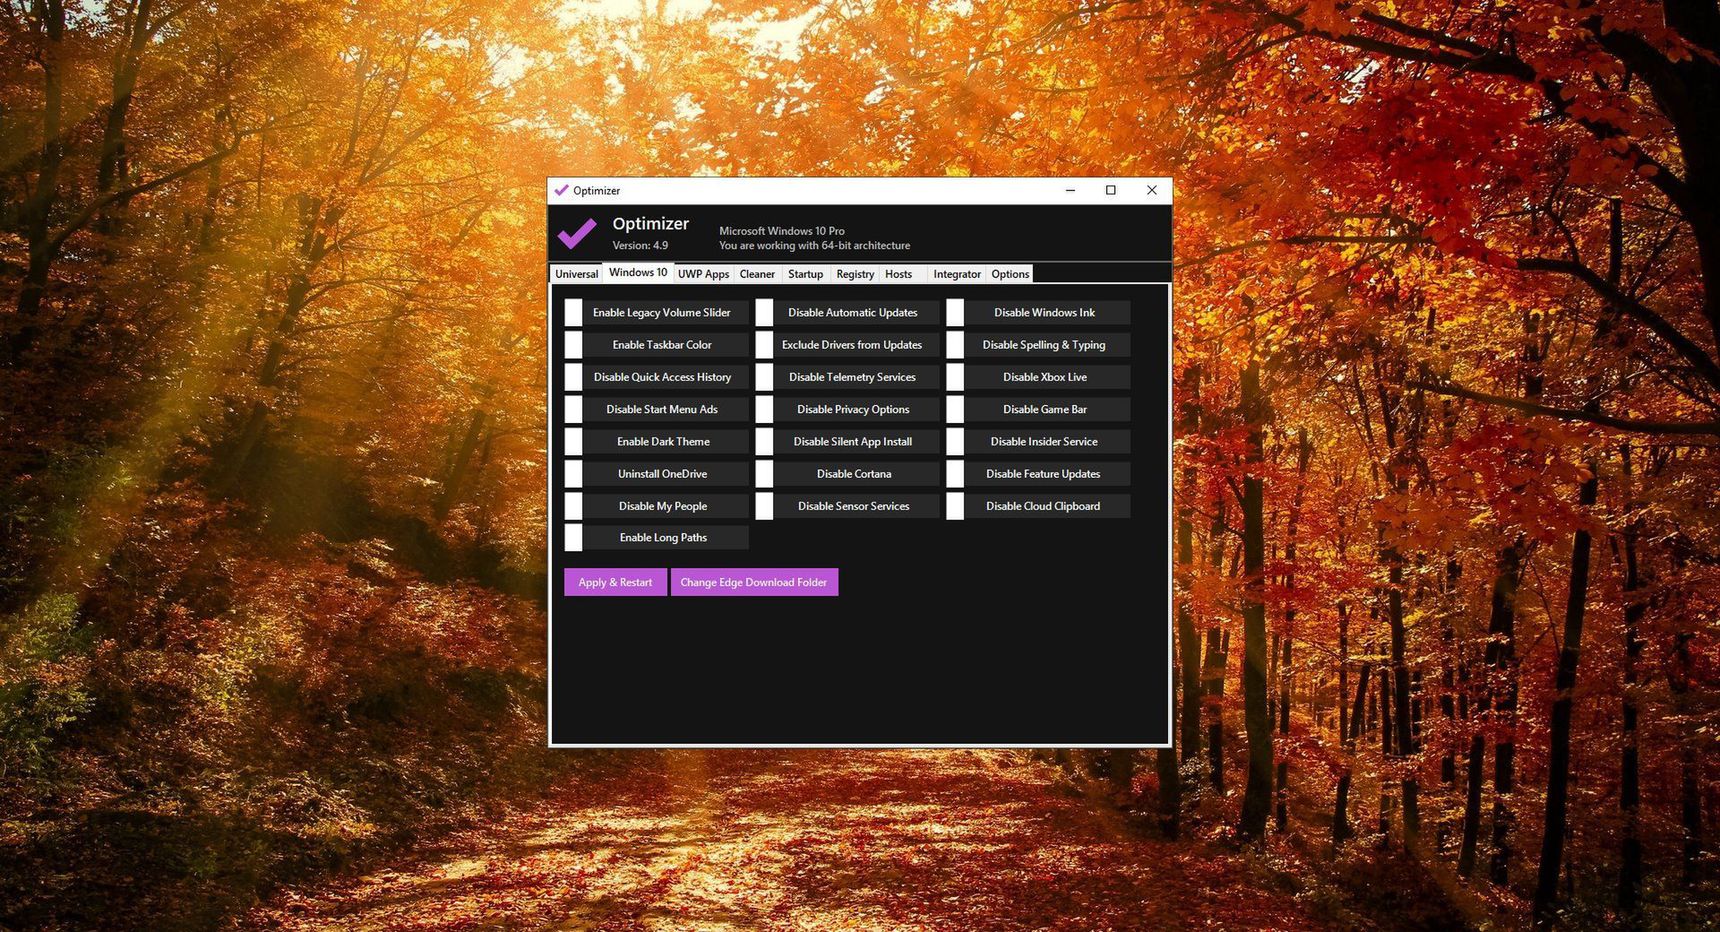Select the Windows 10 tab
1720x932 pixels.
tap(638, 272)
